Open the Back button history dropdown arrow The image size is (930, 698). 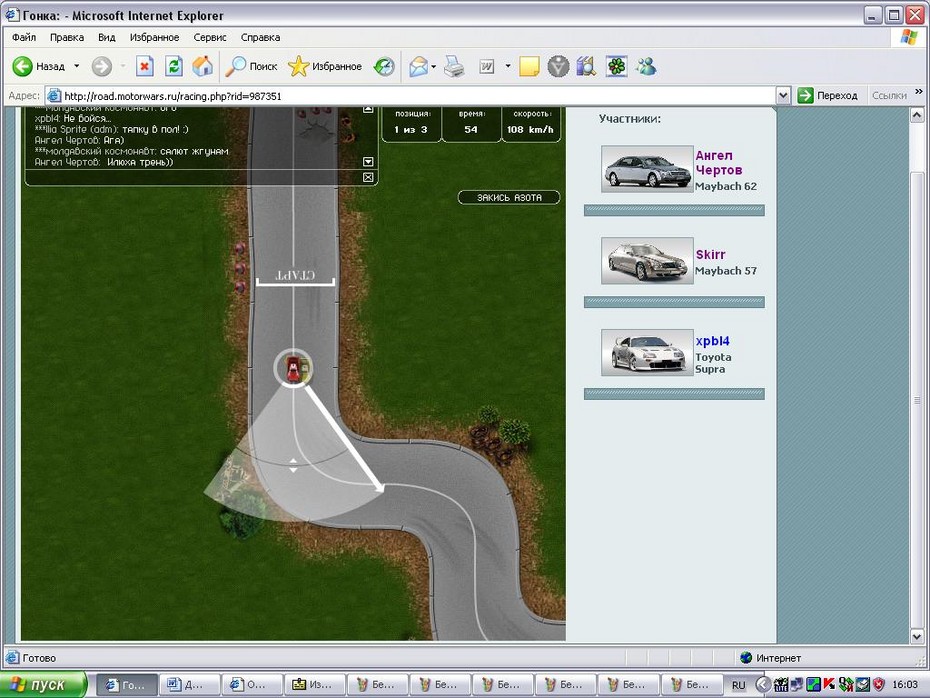pyautogui.click(x=76, y=67)
